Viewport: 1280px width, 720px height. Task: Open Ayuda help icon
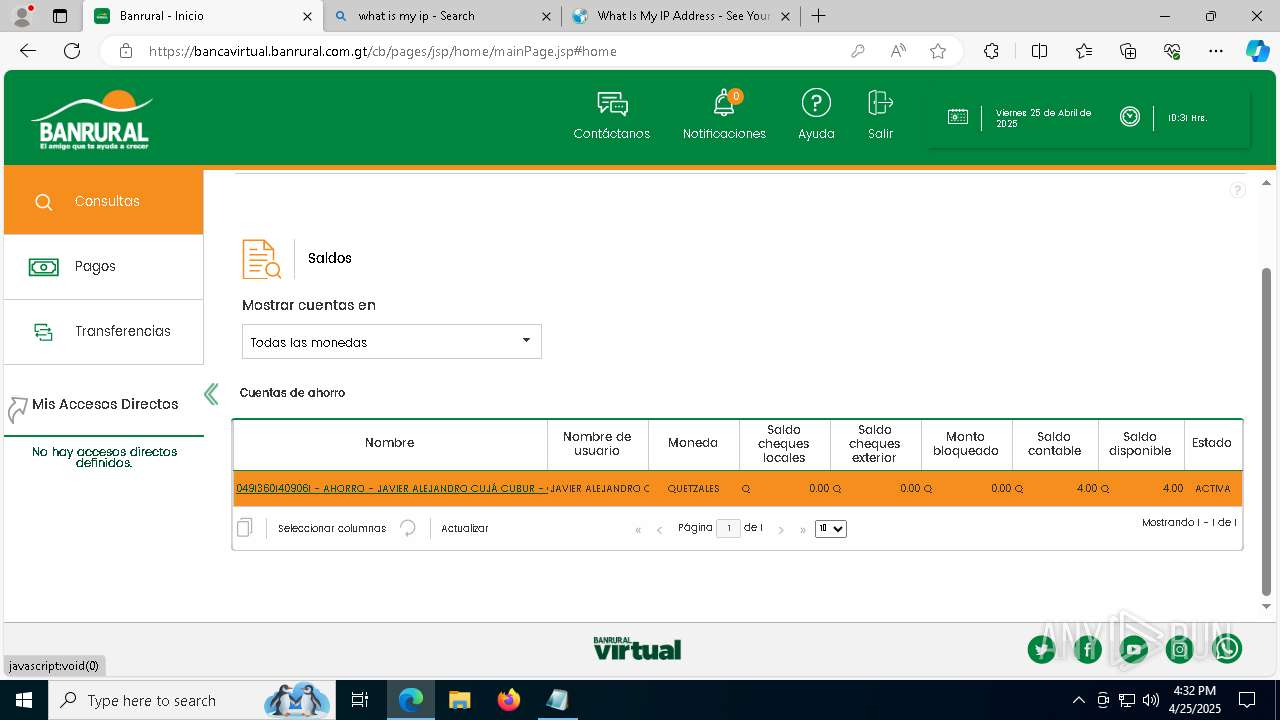click(x=816, y=103)
